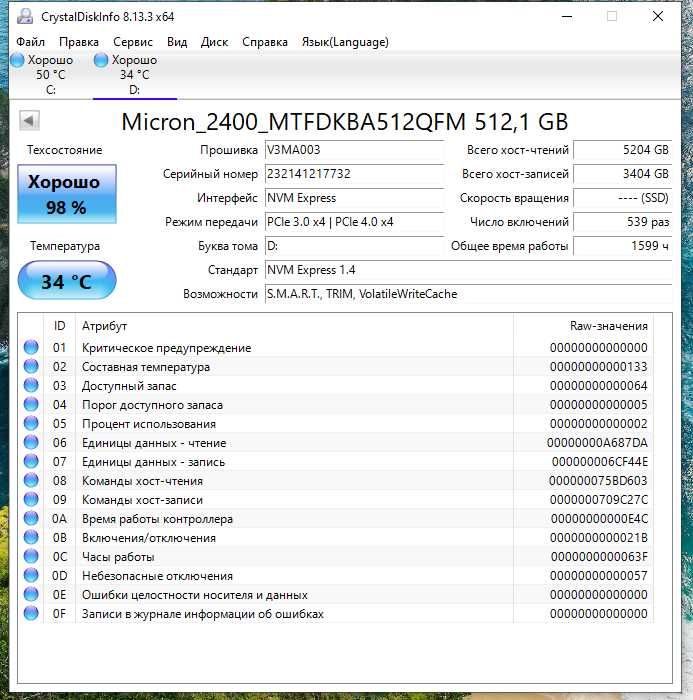Select row Команды хост-записи
693x700 pixels.
click(336, 500)
